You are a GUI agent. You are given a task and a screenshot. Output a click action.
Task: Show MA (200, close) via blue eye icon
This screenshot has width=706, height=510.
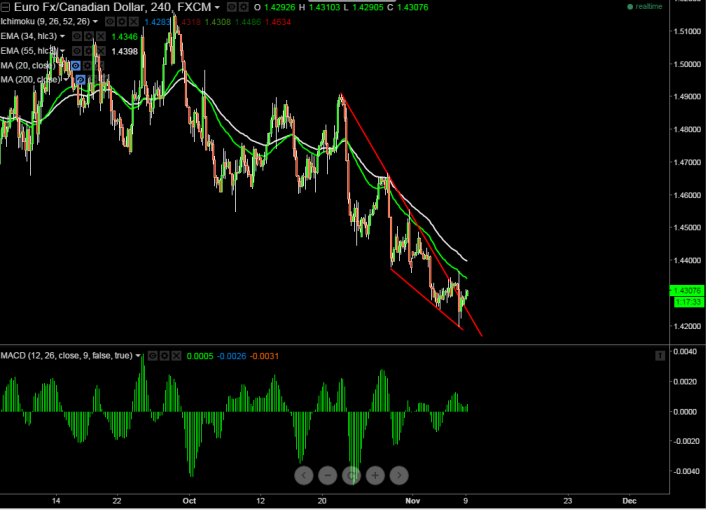[80, 80]
